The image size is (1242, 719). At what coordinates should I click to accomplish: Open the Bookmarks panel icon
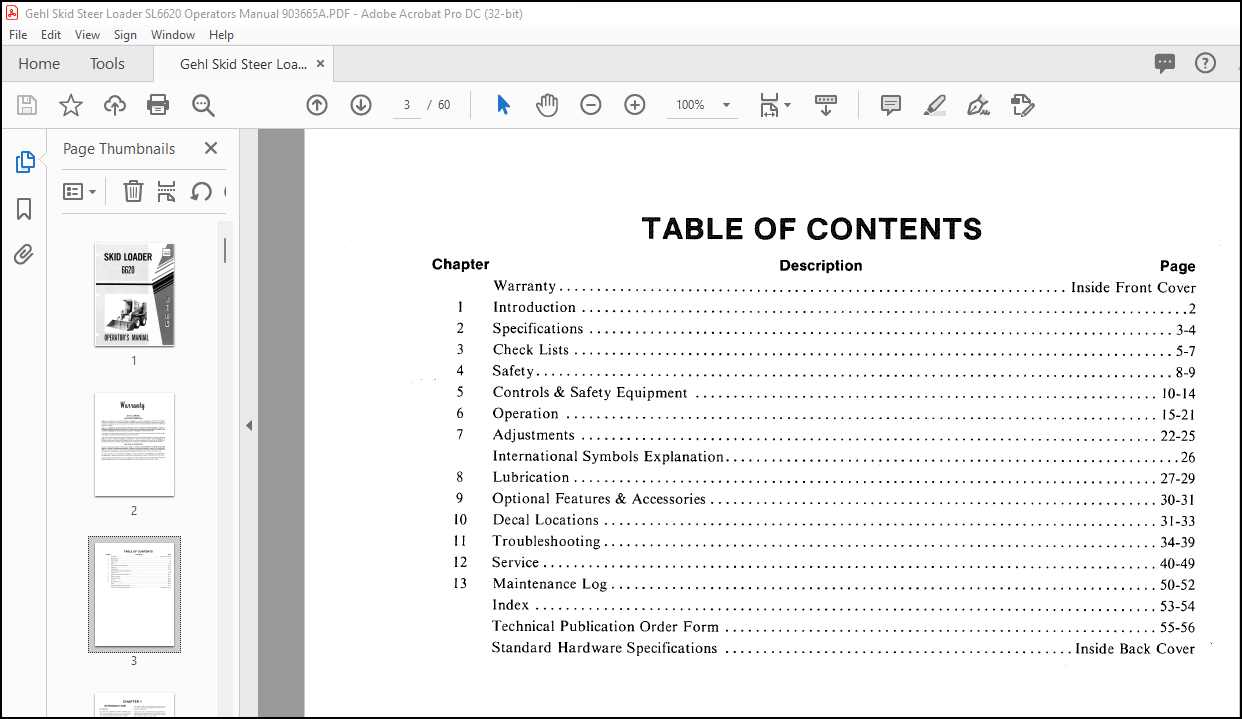click(25, 209)
